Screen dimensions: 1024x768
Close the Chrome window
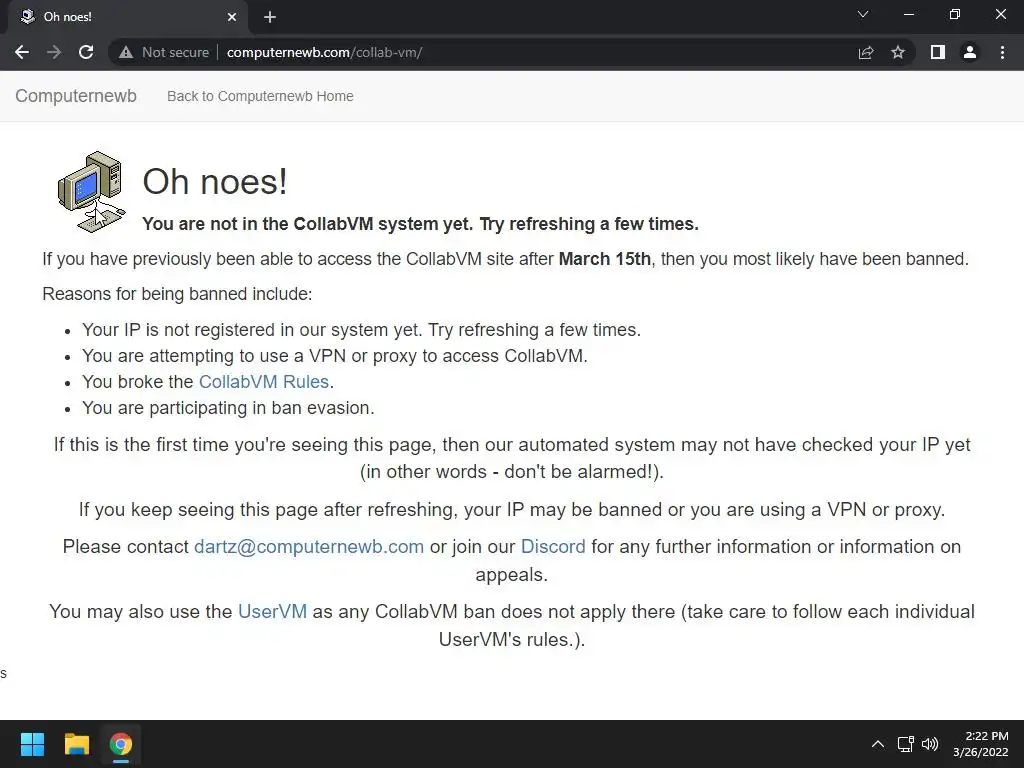click(x=1000, y=14)
